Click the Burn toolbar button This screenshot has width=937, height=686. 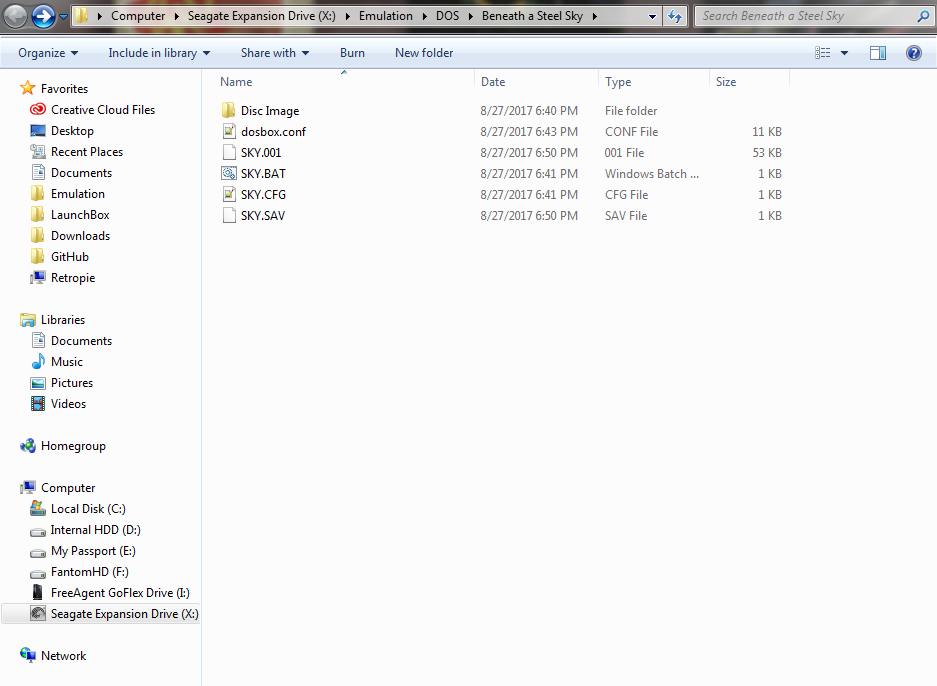(x=352, y=53)
